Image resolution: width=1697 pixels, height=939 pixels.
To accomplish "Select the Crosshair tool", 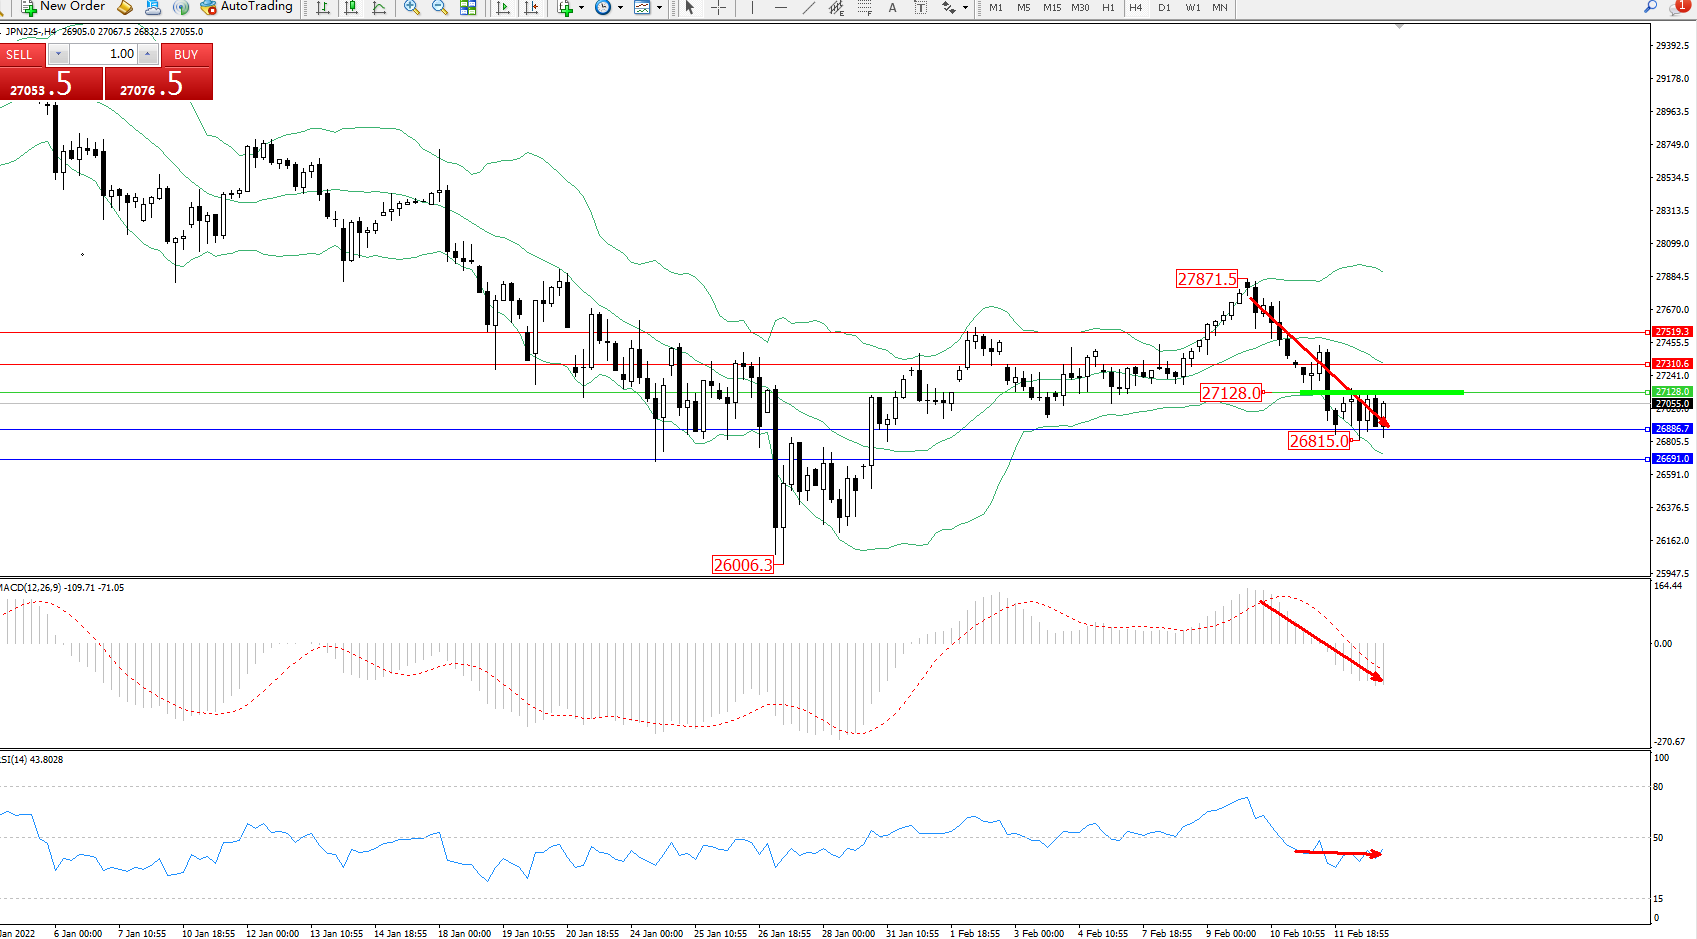I will point(718,8).
